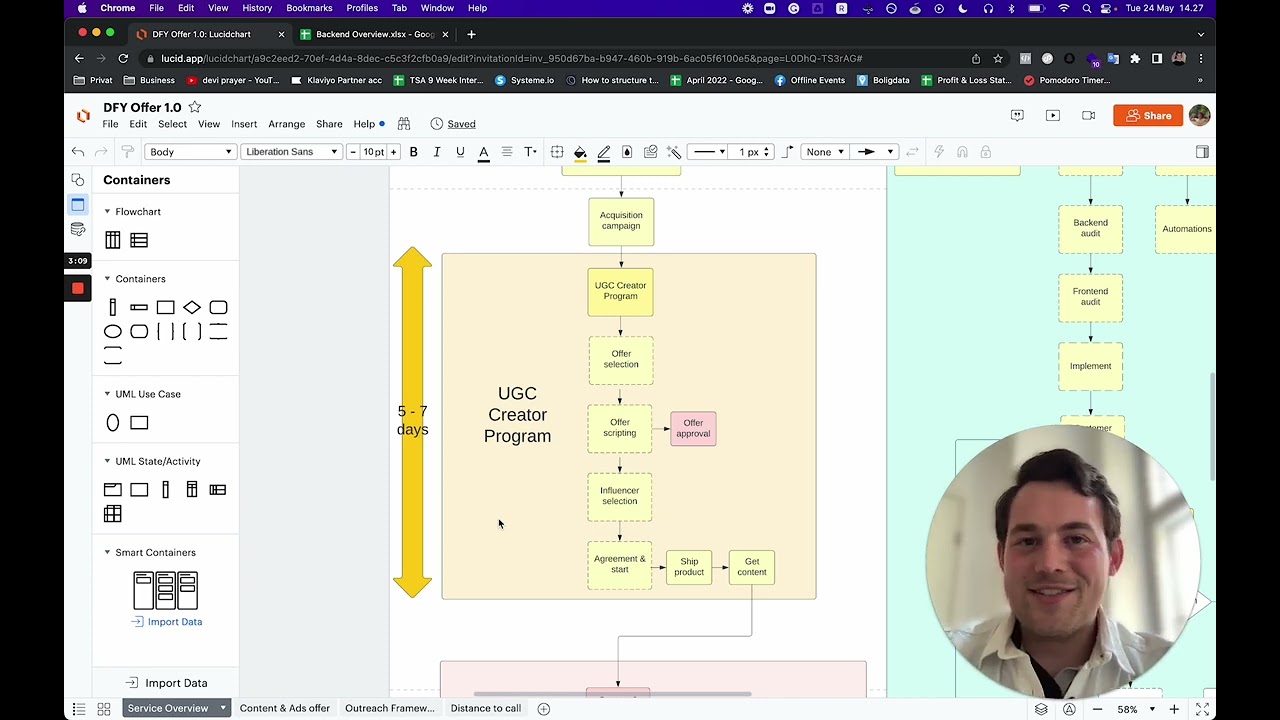Image resolution: width=1280 pixels, height=720 pixels.
Task: Start presentation mode play icon
Action: click(1053, 116)
